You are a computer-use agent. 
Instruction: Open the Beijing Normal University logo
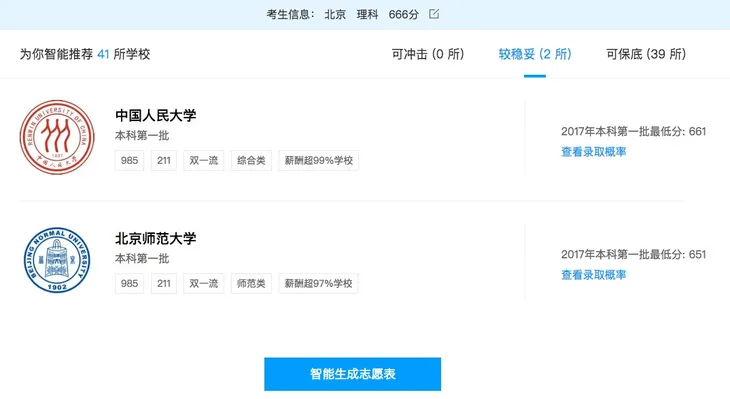57,260
